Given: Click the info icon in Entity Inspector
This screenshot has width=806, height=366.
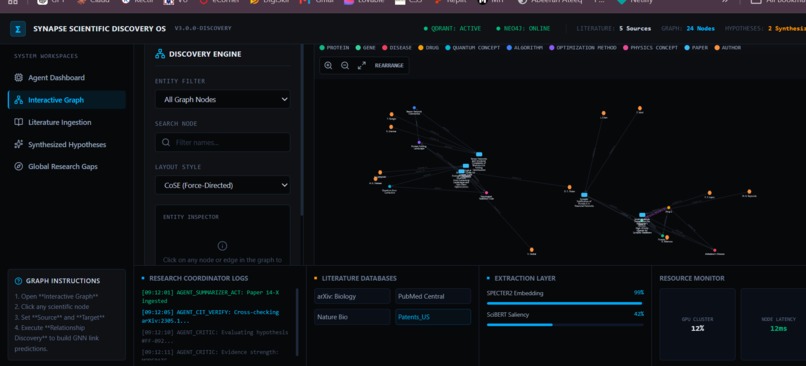Looking at the screenshot, I should [222, 246].
